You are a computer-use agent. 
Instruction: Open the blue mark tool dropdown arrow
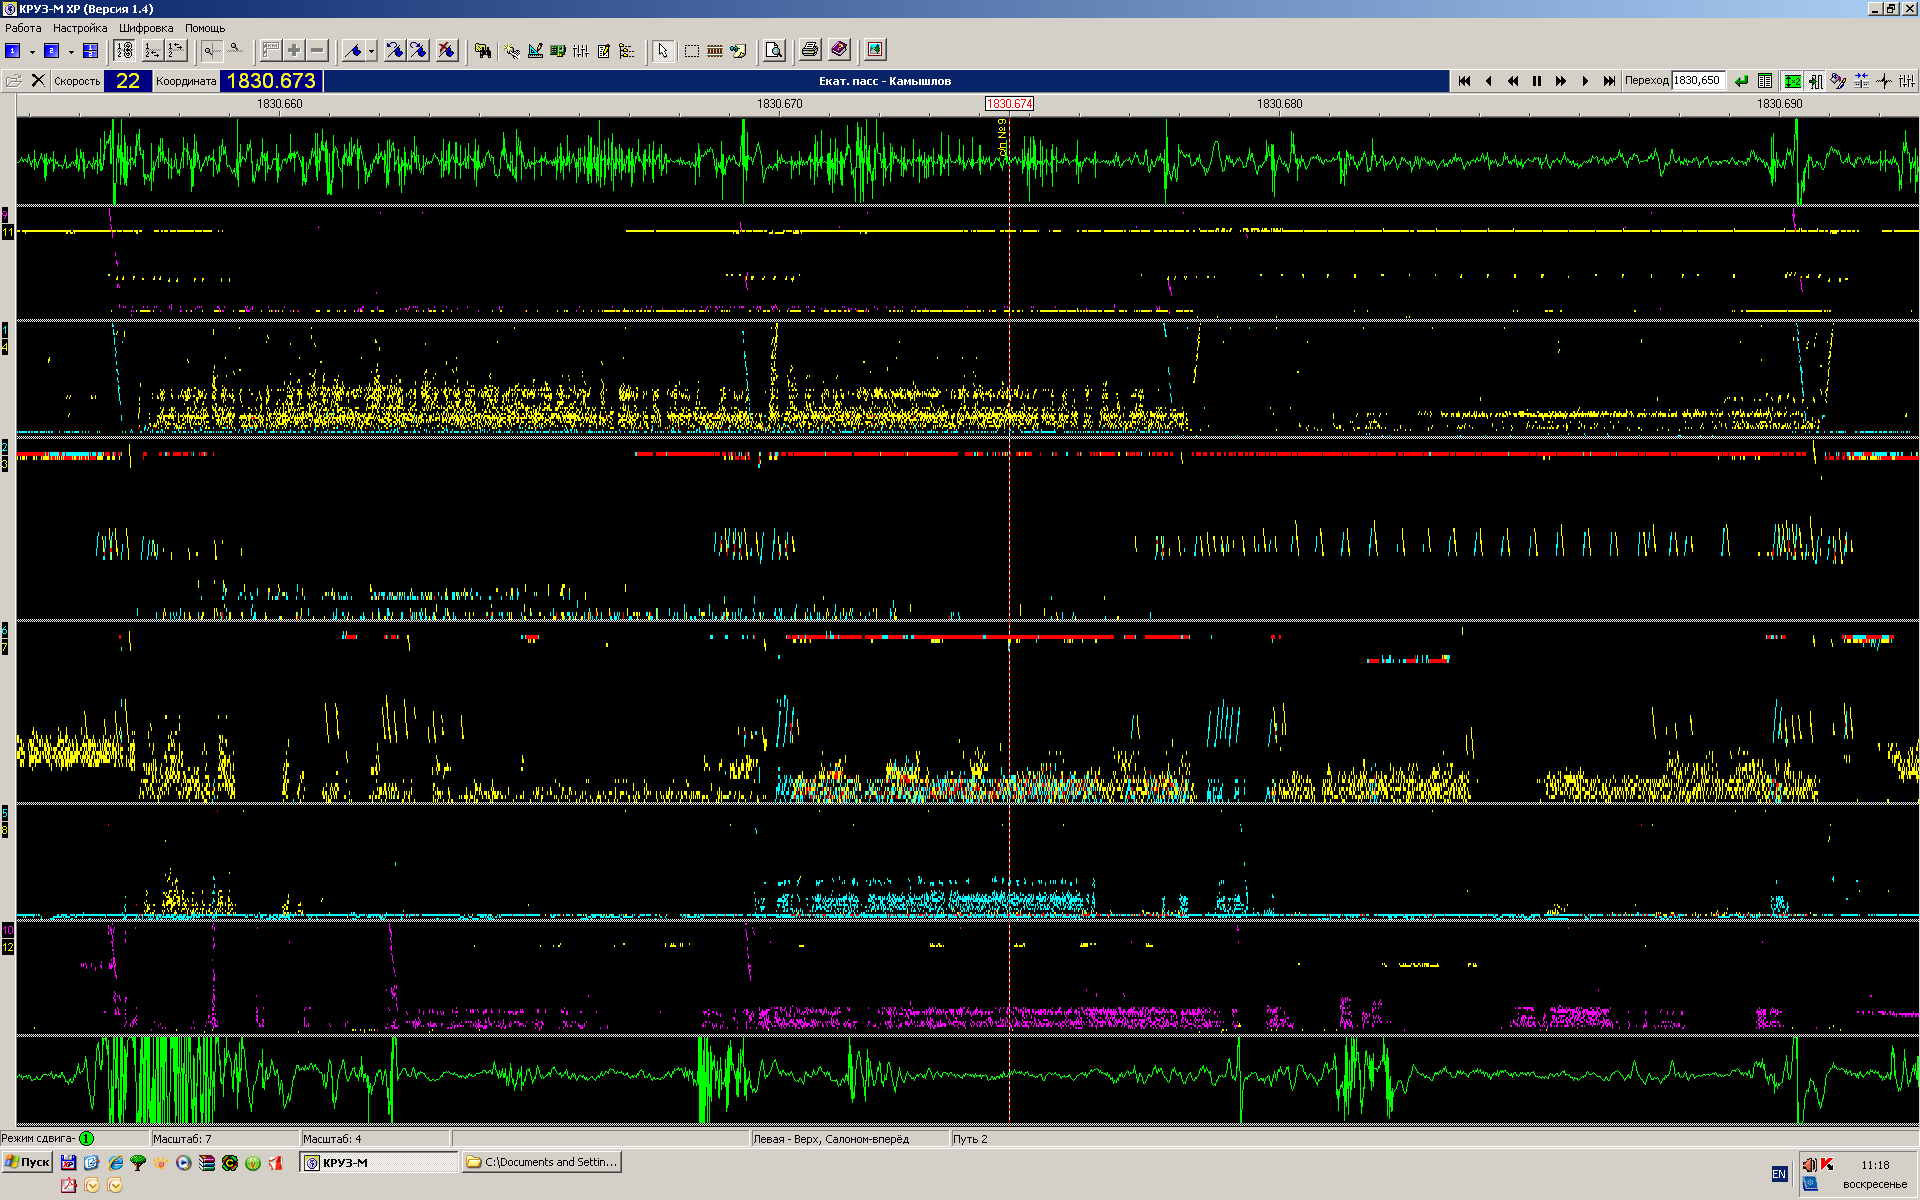[371, 51]
